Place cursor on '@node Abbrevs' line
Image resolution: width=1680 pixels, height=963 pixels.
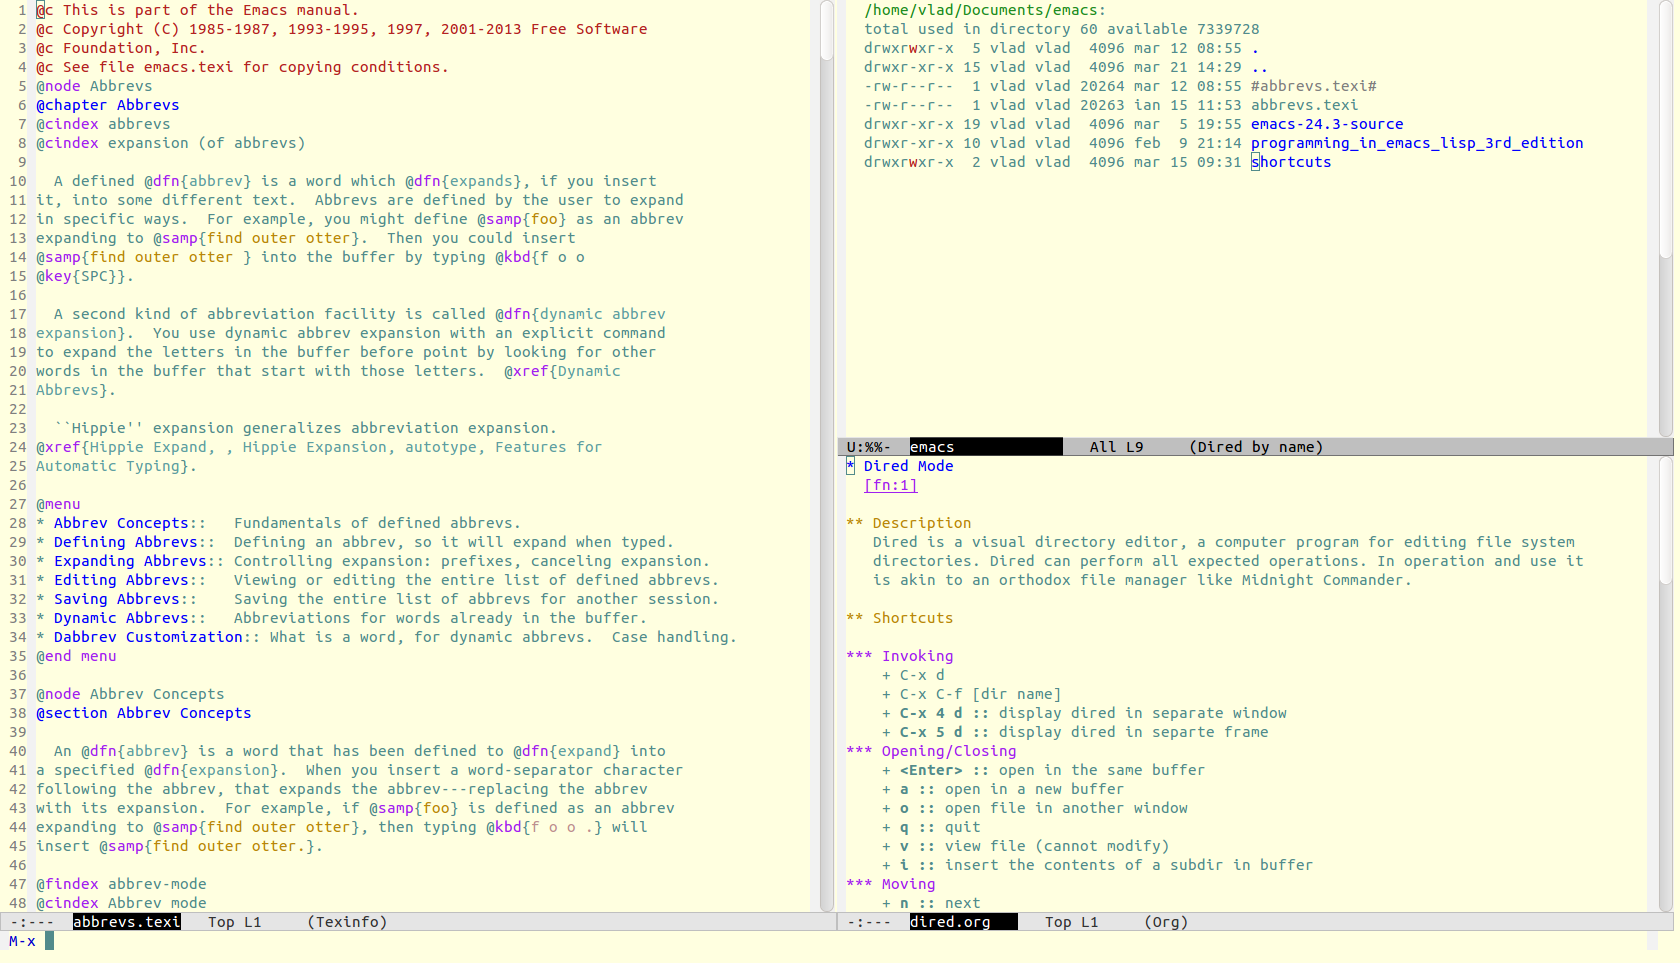click(x=94, y=86)
